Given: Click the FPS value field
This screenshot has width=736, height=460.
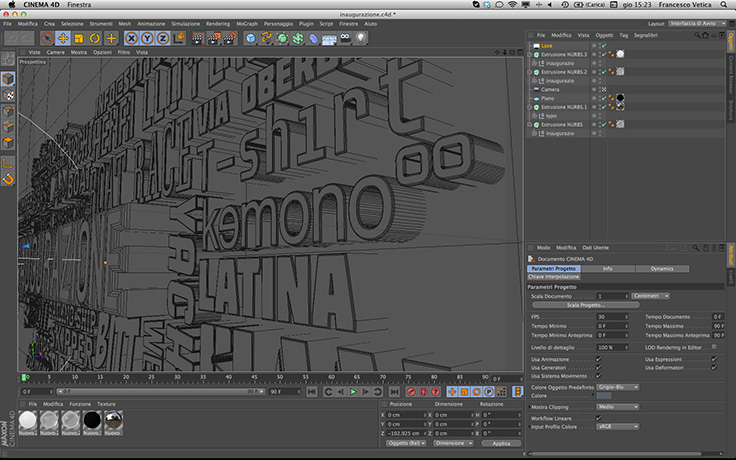Looking at the screenshot, I should pyautogui.click(x=612, y=317).
